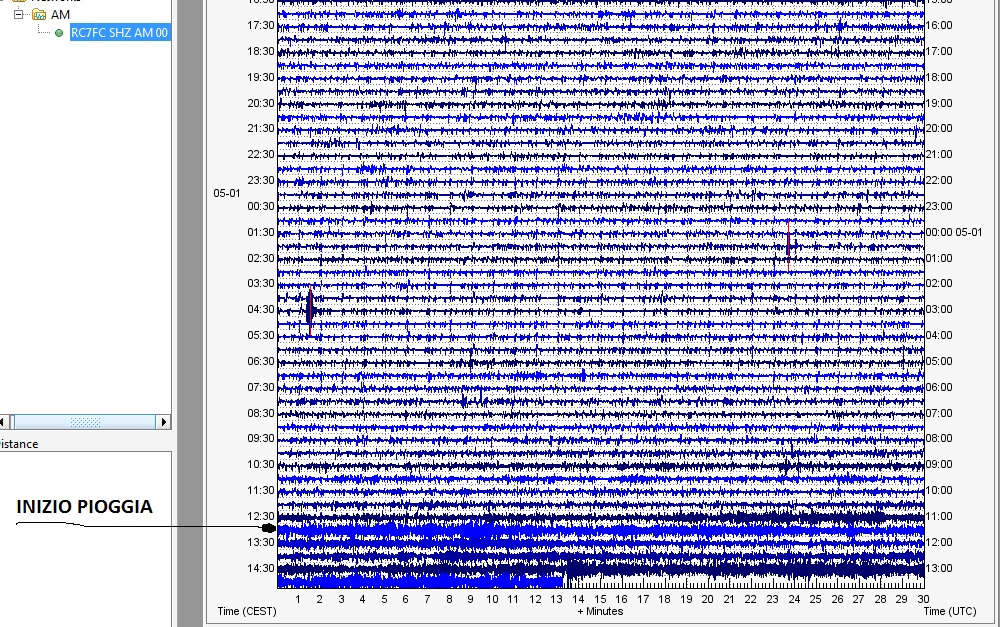
Task: Click the 17:30 CEST time label
Action: (261, 26)
